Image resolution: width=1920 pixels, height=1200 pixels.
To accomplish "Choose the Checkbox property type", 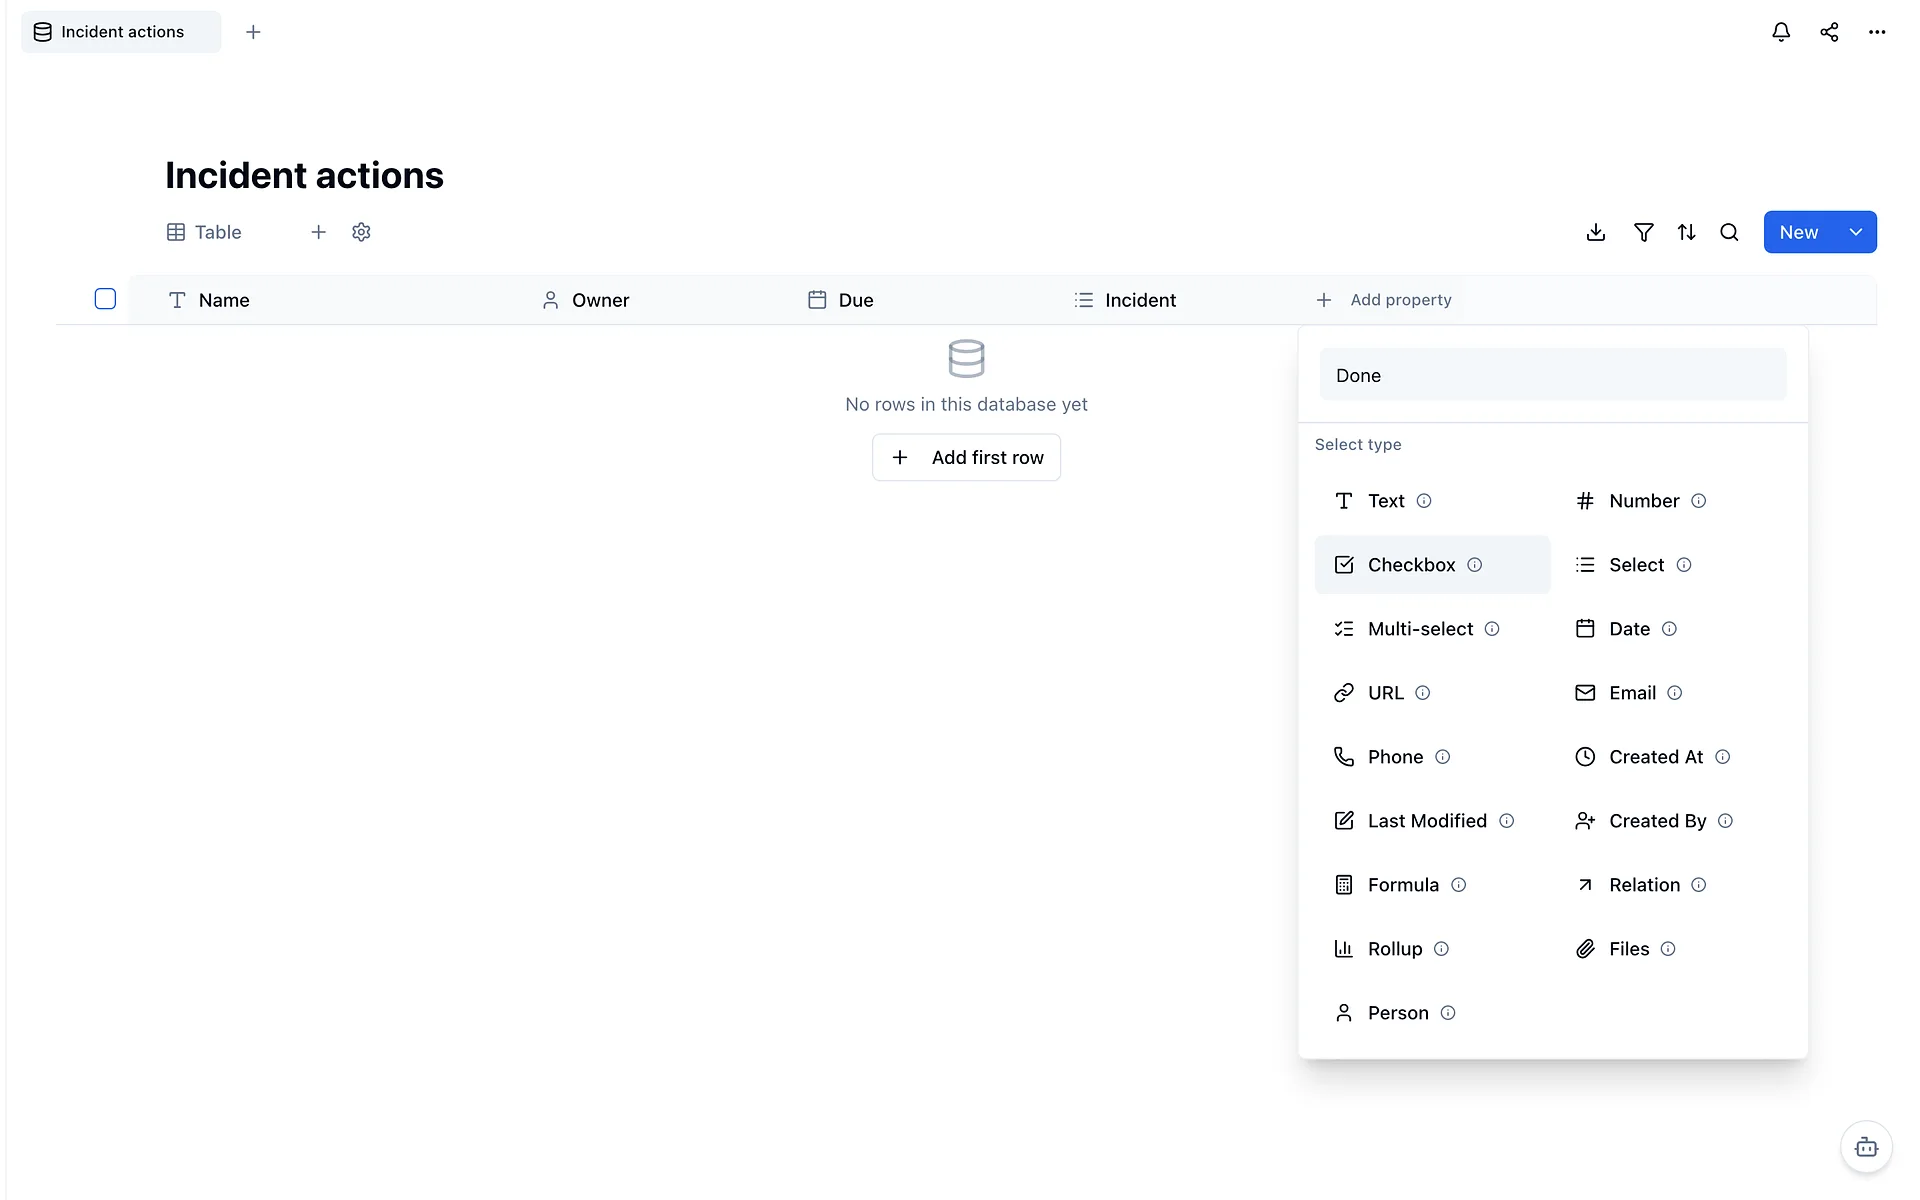I will (x=1432, y=565).
